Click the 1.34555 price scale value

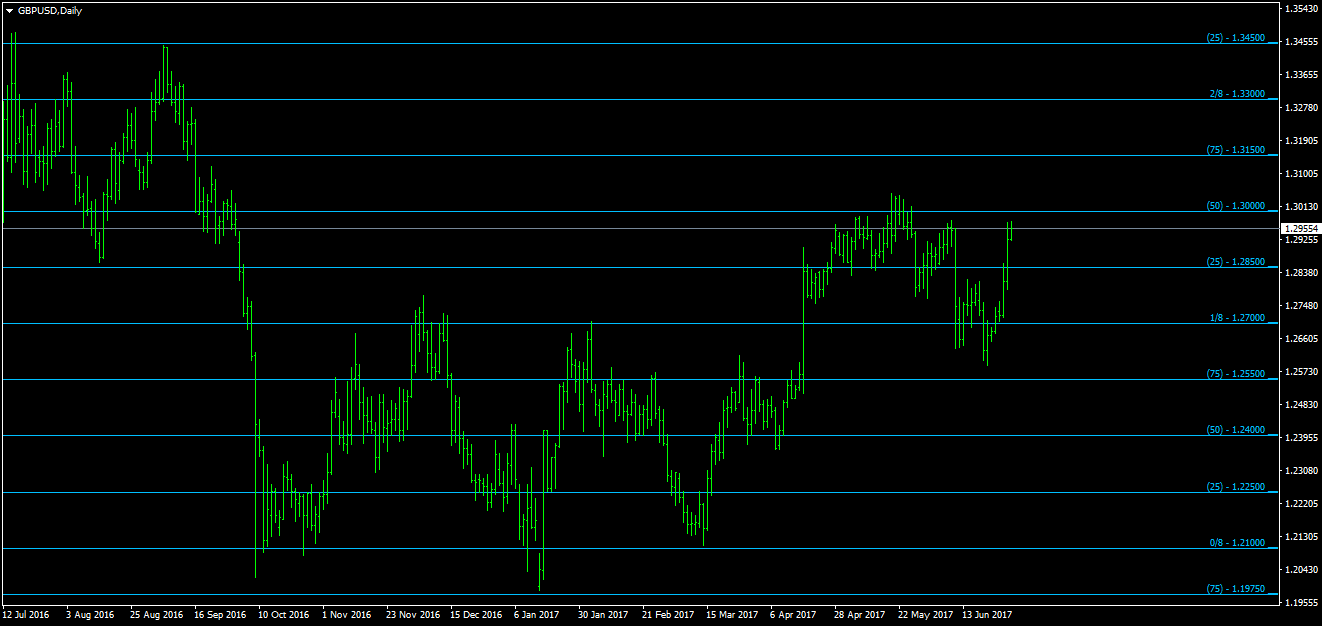[1299, 41]
